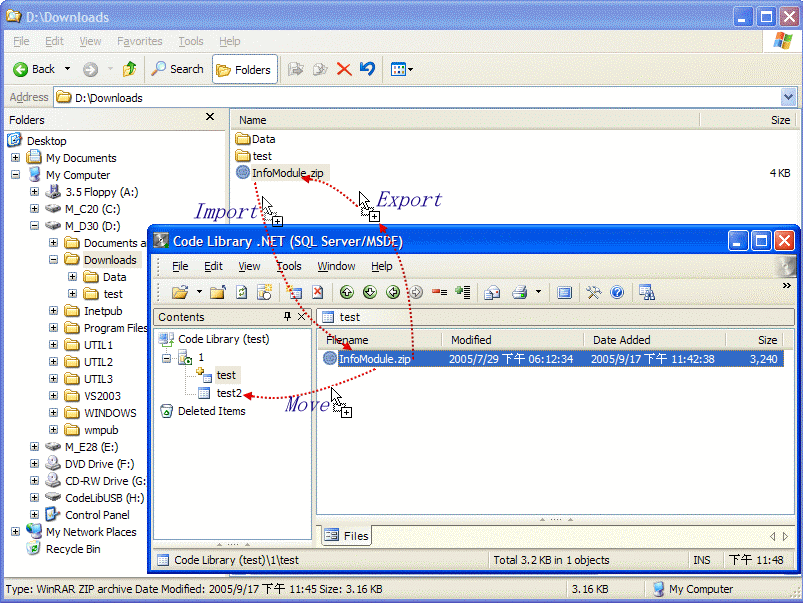This screenshot has width=803, height=603.
Task: Click the red Delete X icon in Explorer toolbar
Action: (x=344, y=69)
